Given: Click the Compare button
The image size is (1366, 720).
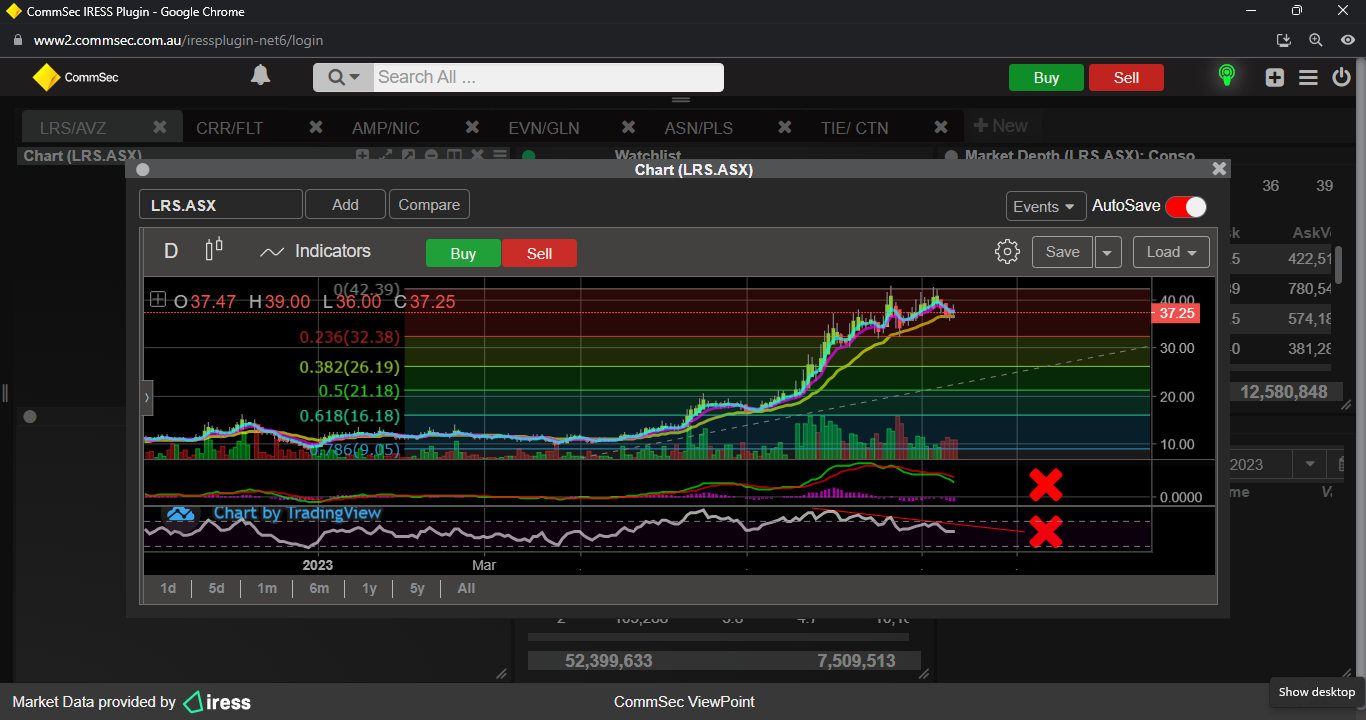Looking at the screenshot, I should tap(429, 205).
